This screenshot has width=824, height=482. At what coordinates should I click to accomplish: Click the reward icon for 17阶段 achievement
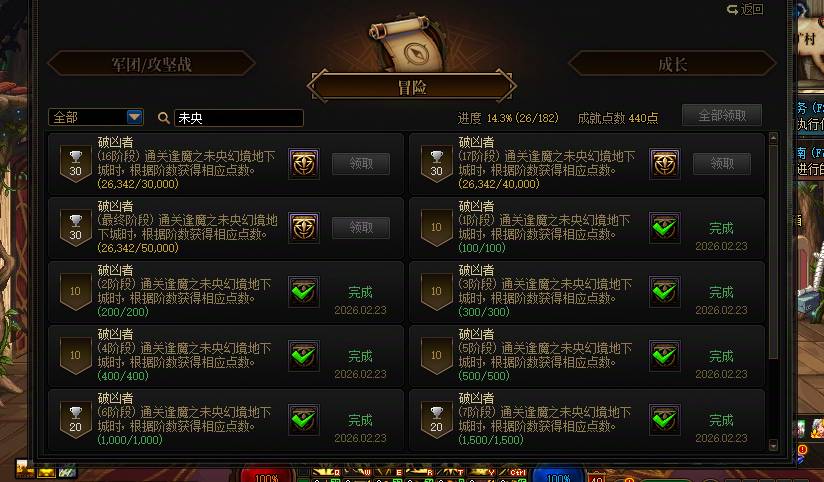click(x=665, y=164)
